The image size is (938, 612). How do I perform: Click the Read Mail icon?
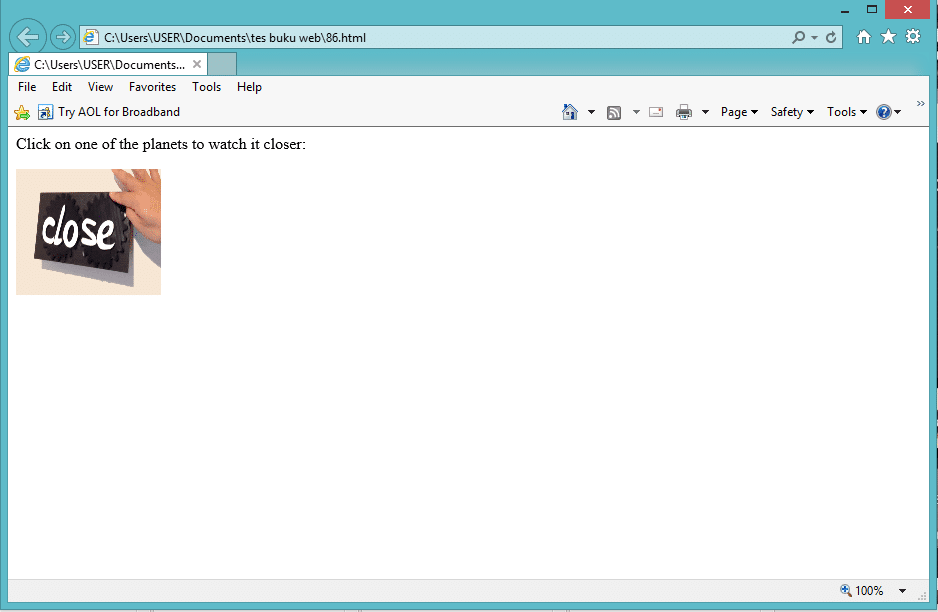pos(655,112)
